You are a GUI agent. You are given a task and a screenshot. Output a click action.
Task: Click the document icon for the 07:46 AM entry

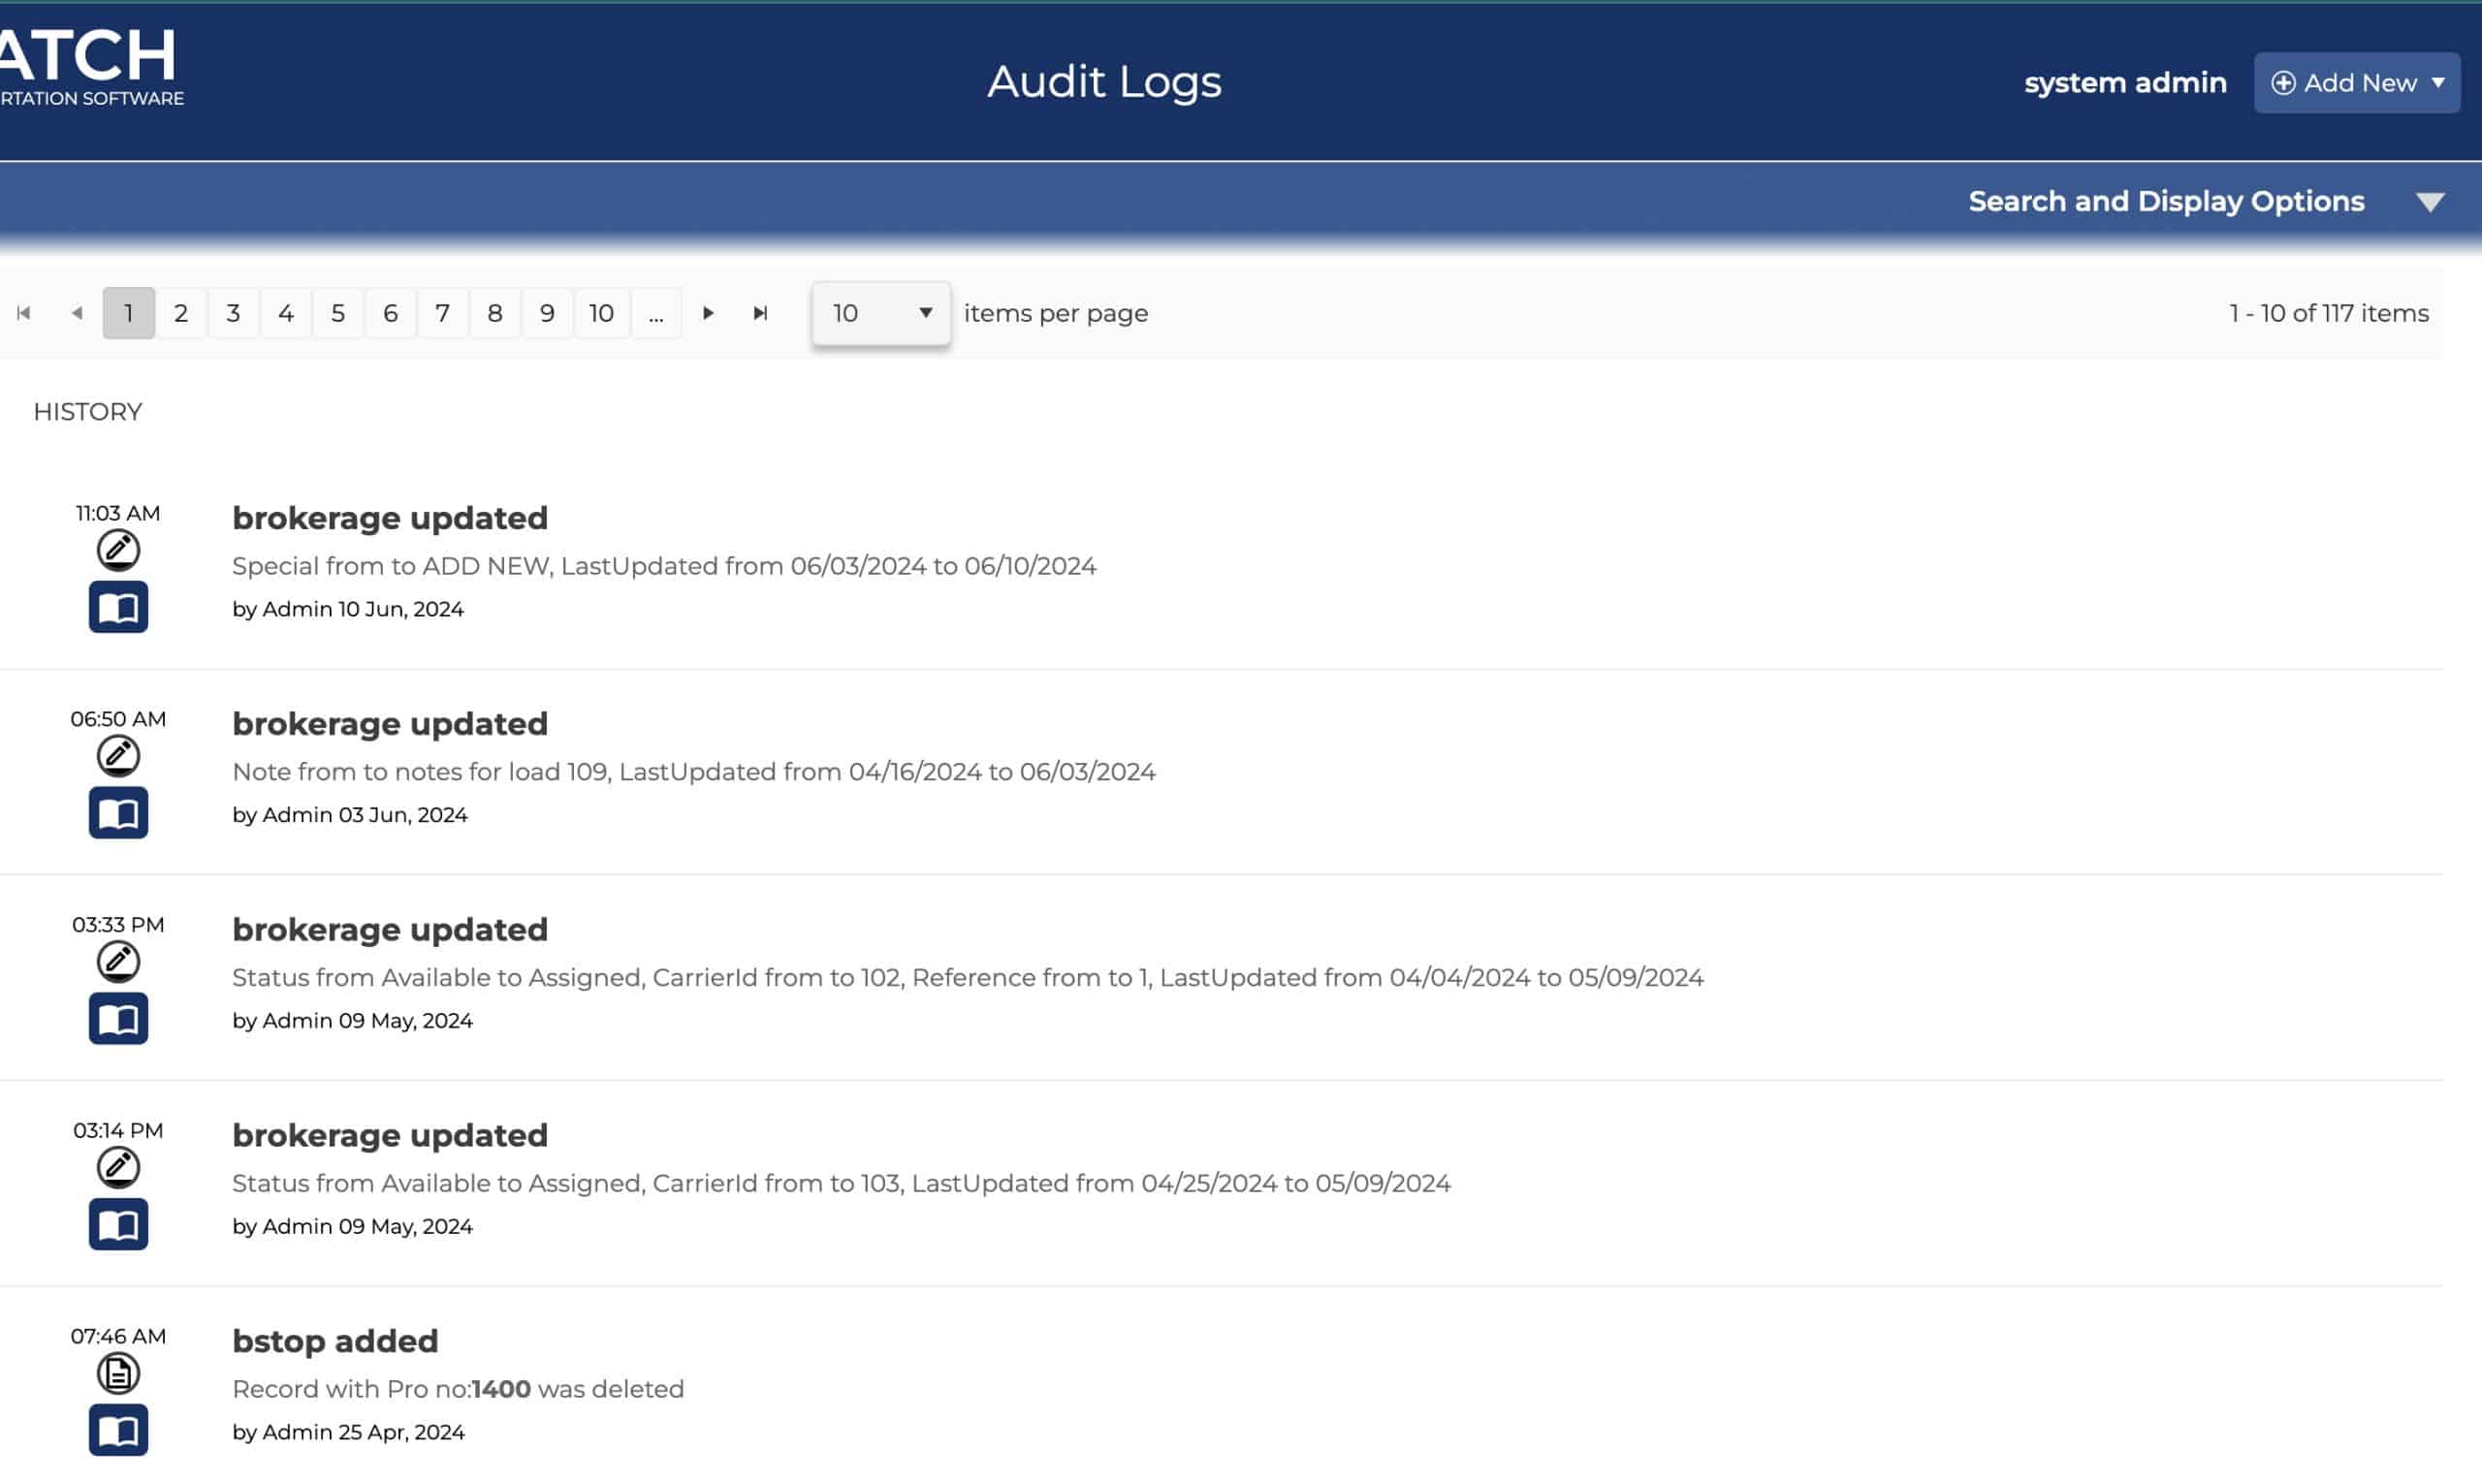click(x=118, y=1373)
